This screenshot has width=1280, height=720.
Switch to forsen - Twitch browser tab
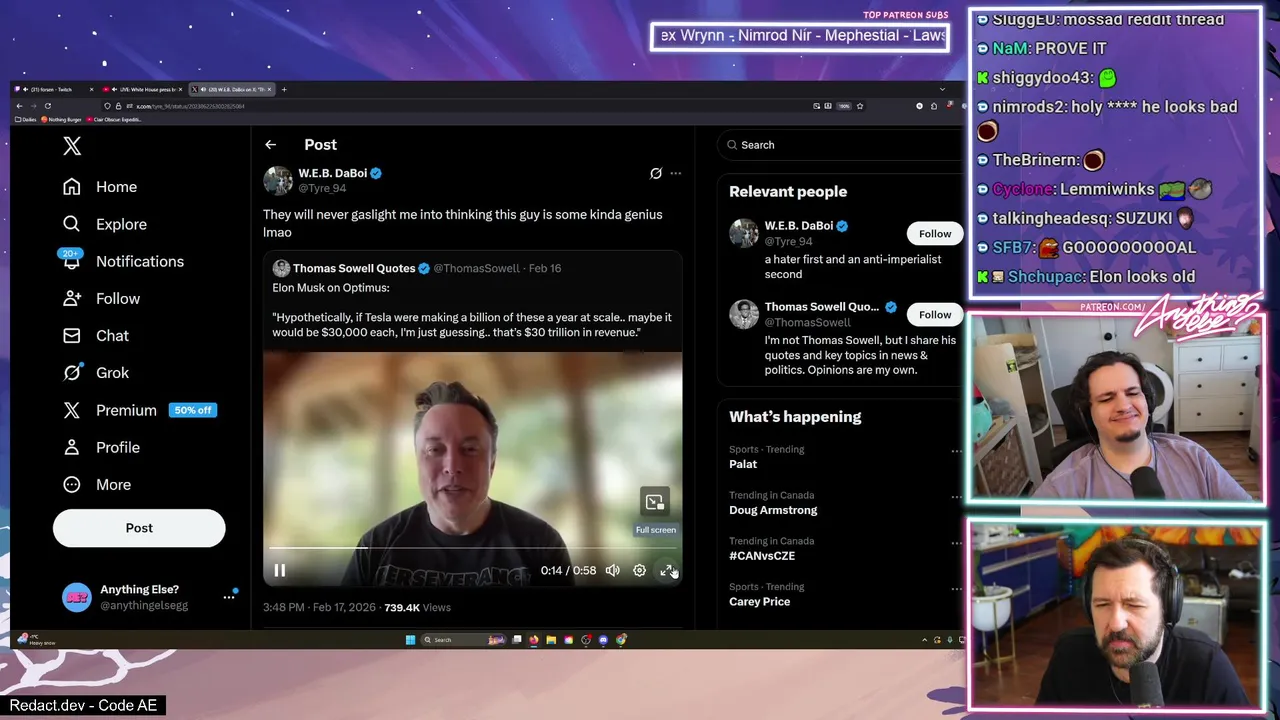(54, 90)
